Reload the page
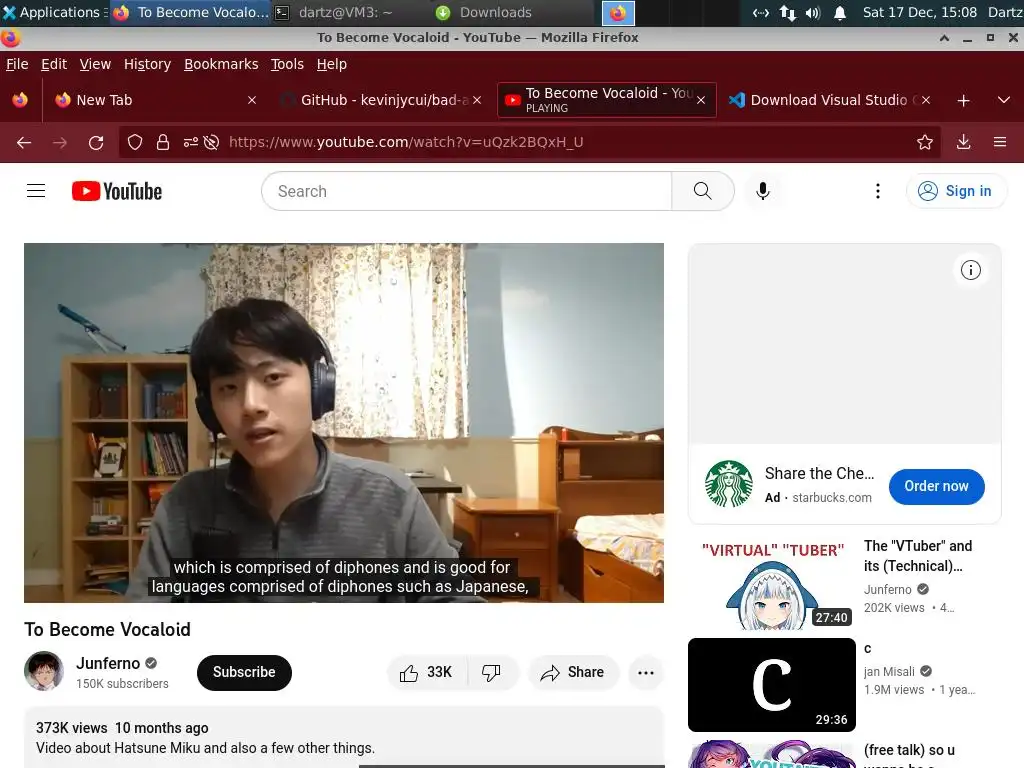This screenshot has height=768, width=1024. [96, 142]
